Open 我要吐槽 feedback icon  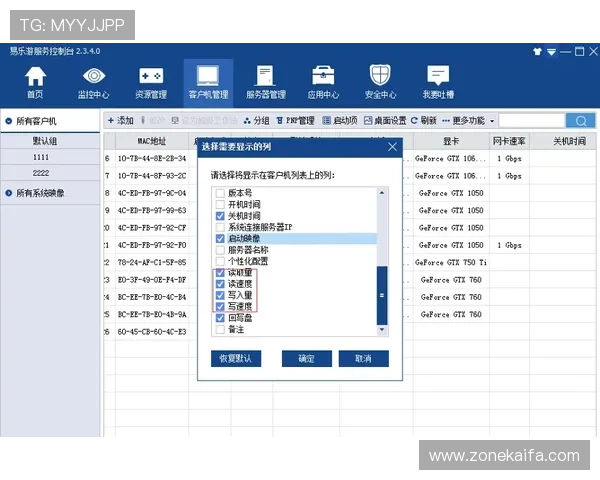coord(438,82)
